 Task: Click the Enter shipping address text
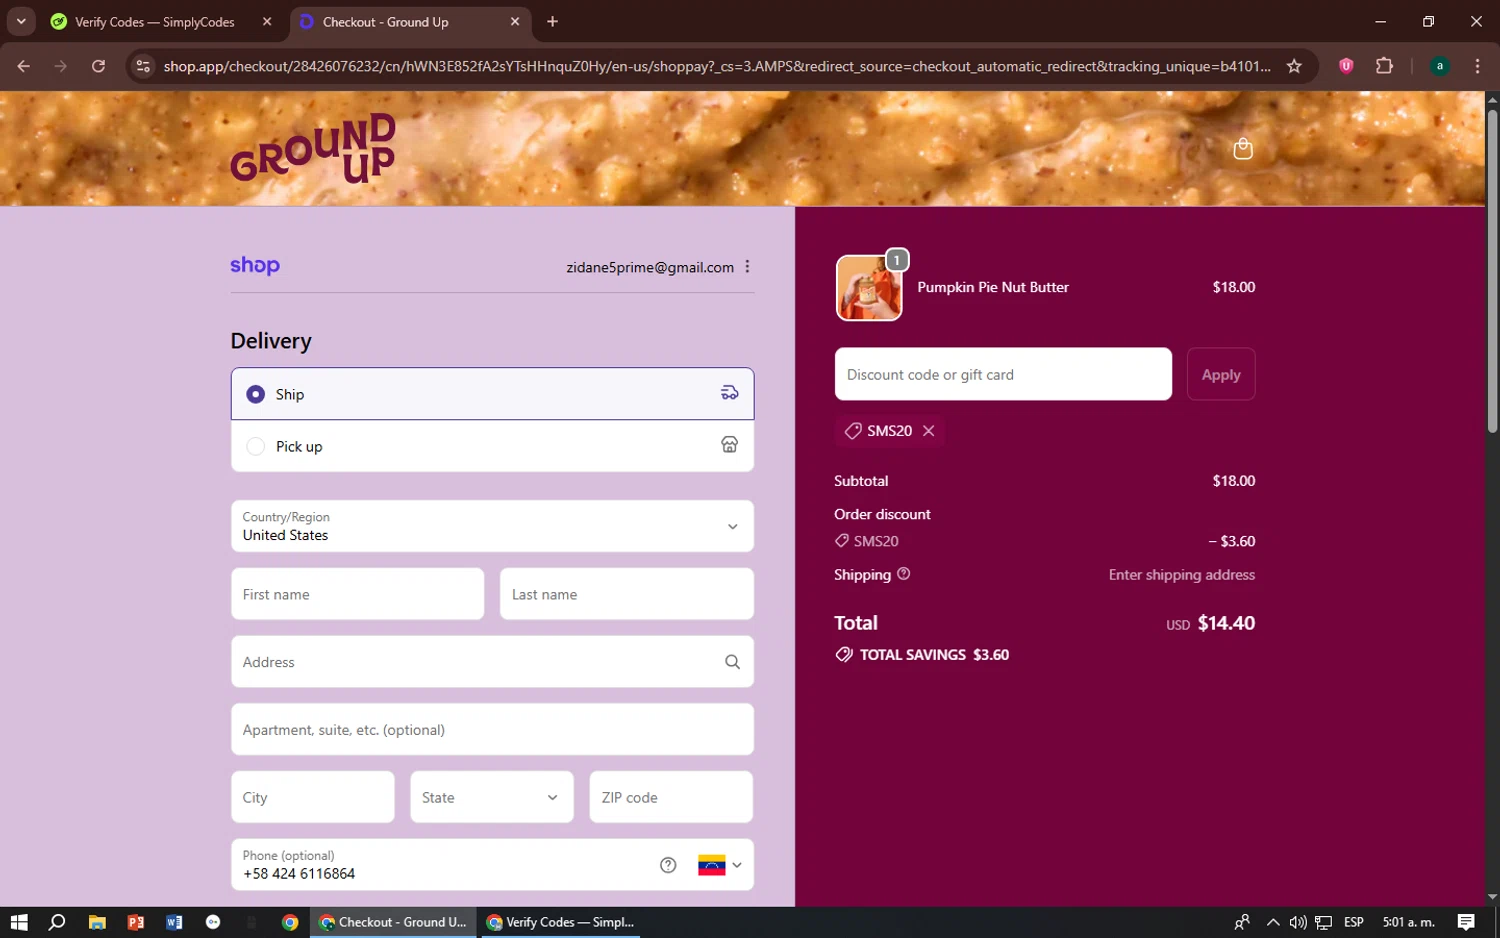[1182, 575]
